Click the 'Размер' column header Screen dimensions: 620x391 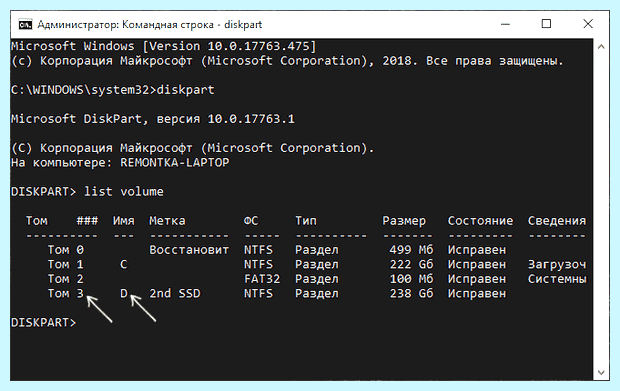pyautogui.click(x=404, y=221)
